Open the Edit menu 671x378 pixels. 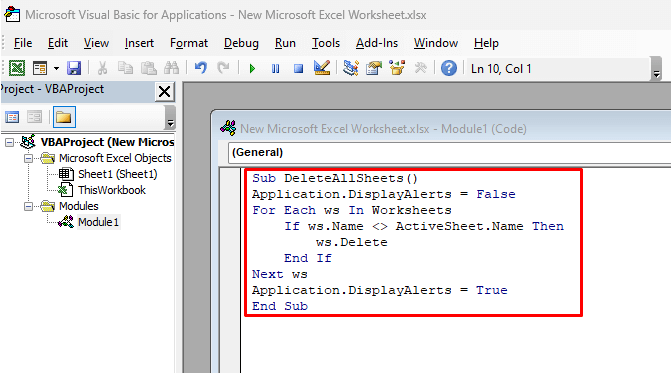tap(58, 43)
